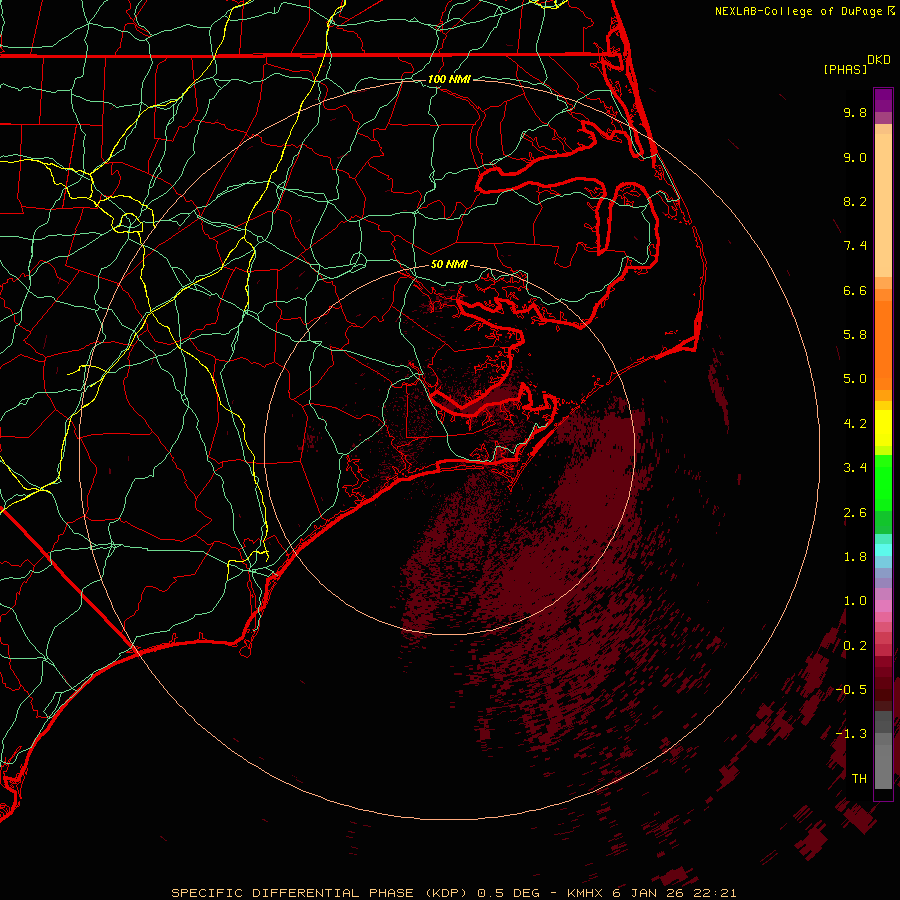Click the TH threshold legend label
Image resolution: width=900 pixels, height=900 pixels.
click(859, 779)
